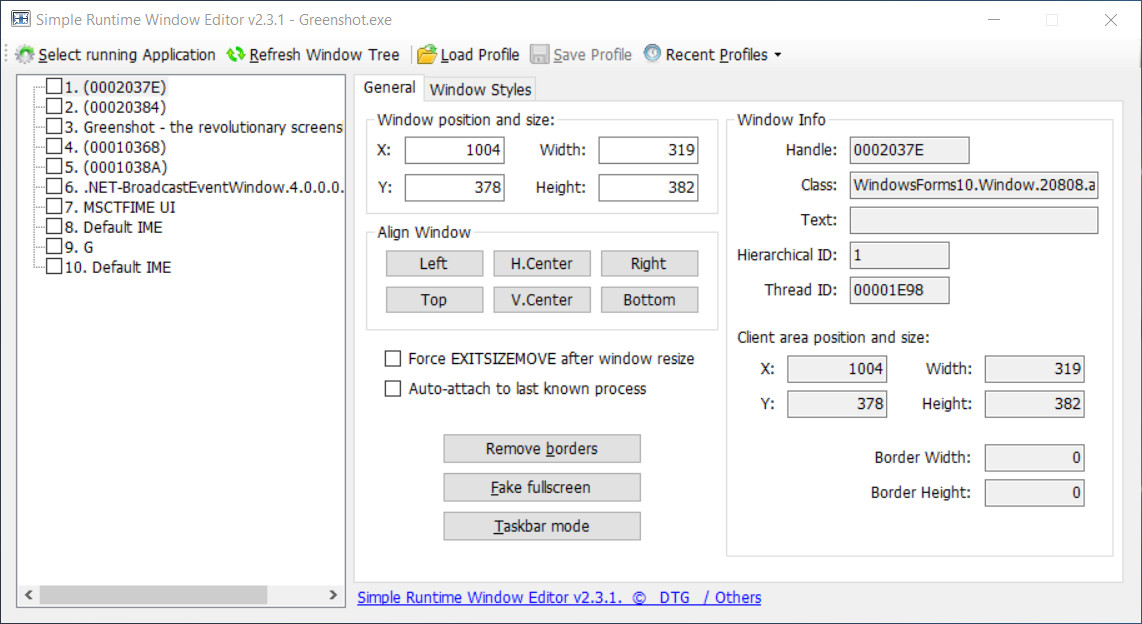
Task: Align window with H.Center button
Action: pos(542,264)
